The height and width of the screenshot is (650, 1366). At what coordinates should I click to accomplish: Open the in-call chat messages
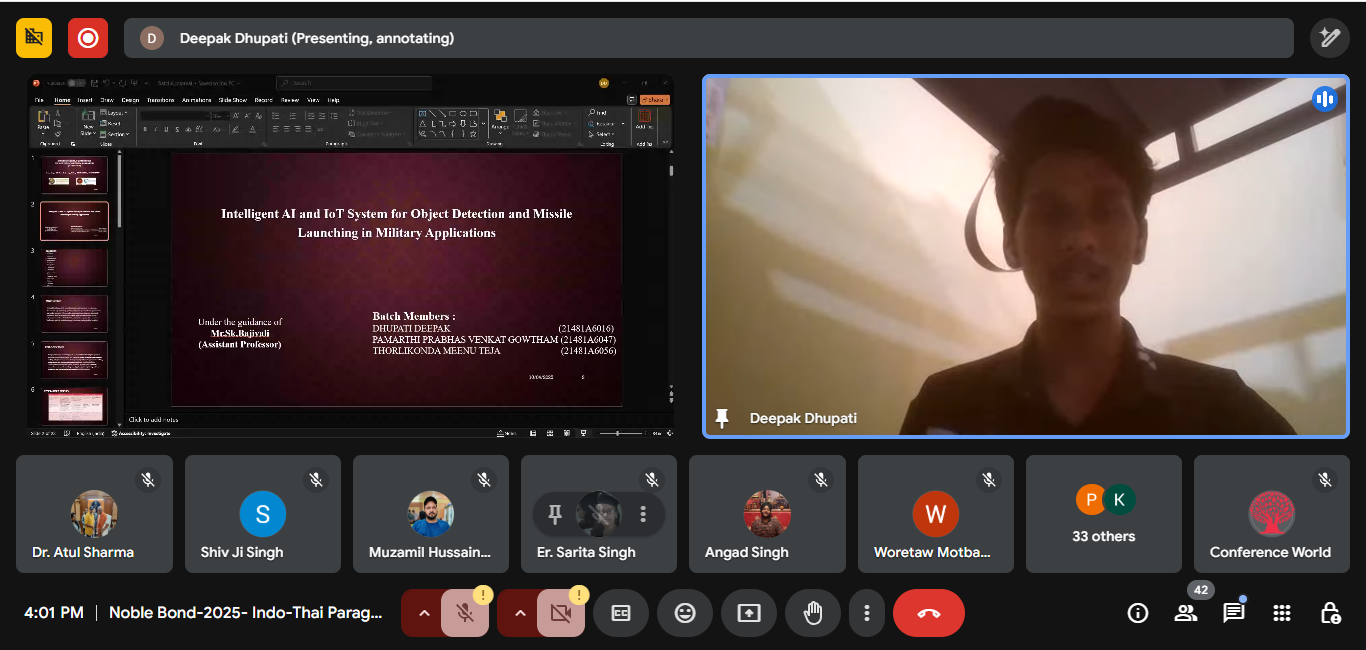click(x=1233, y=612)
